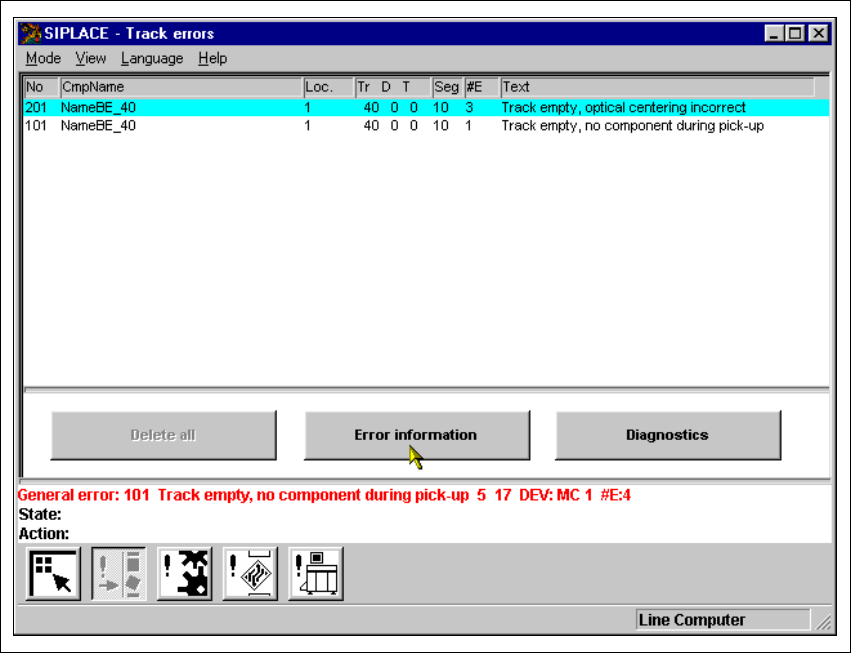The image size is (851, 653).
Task: Open the Language menu
Action: click(x=152, y=58)
